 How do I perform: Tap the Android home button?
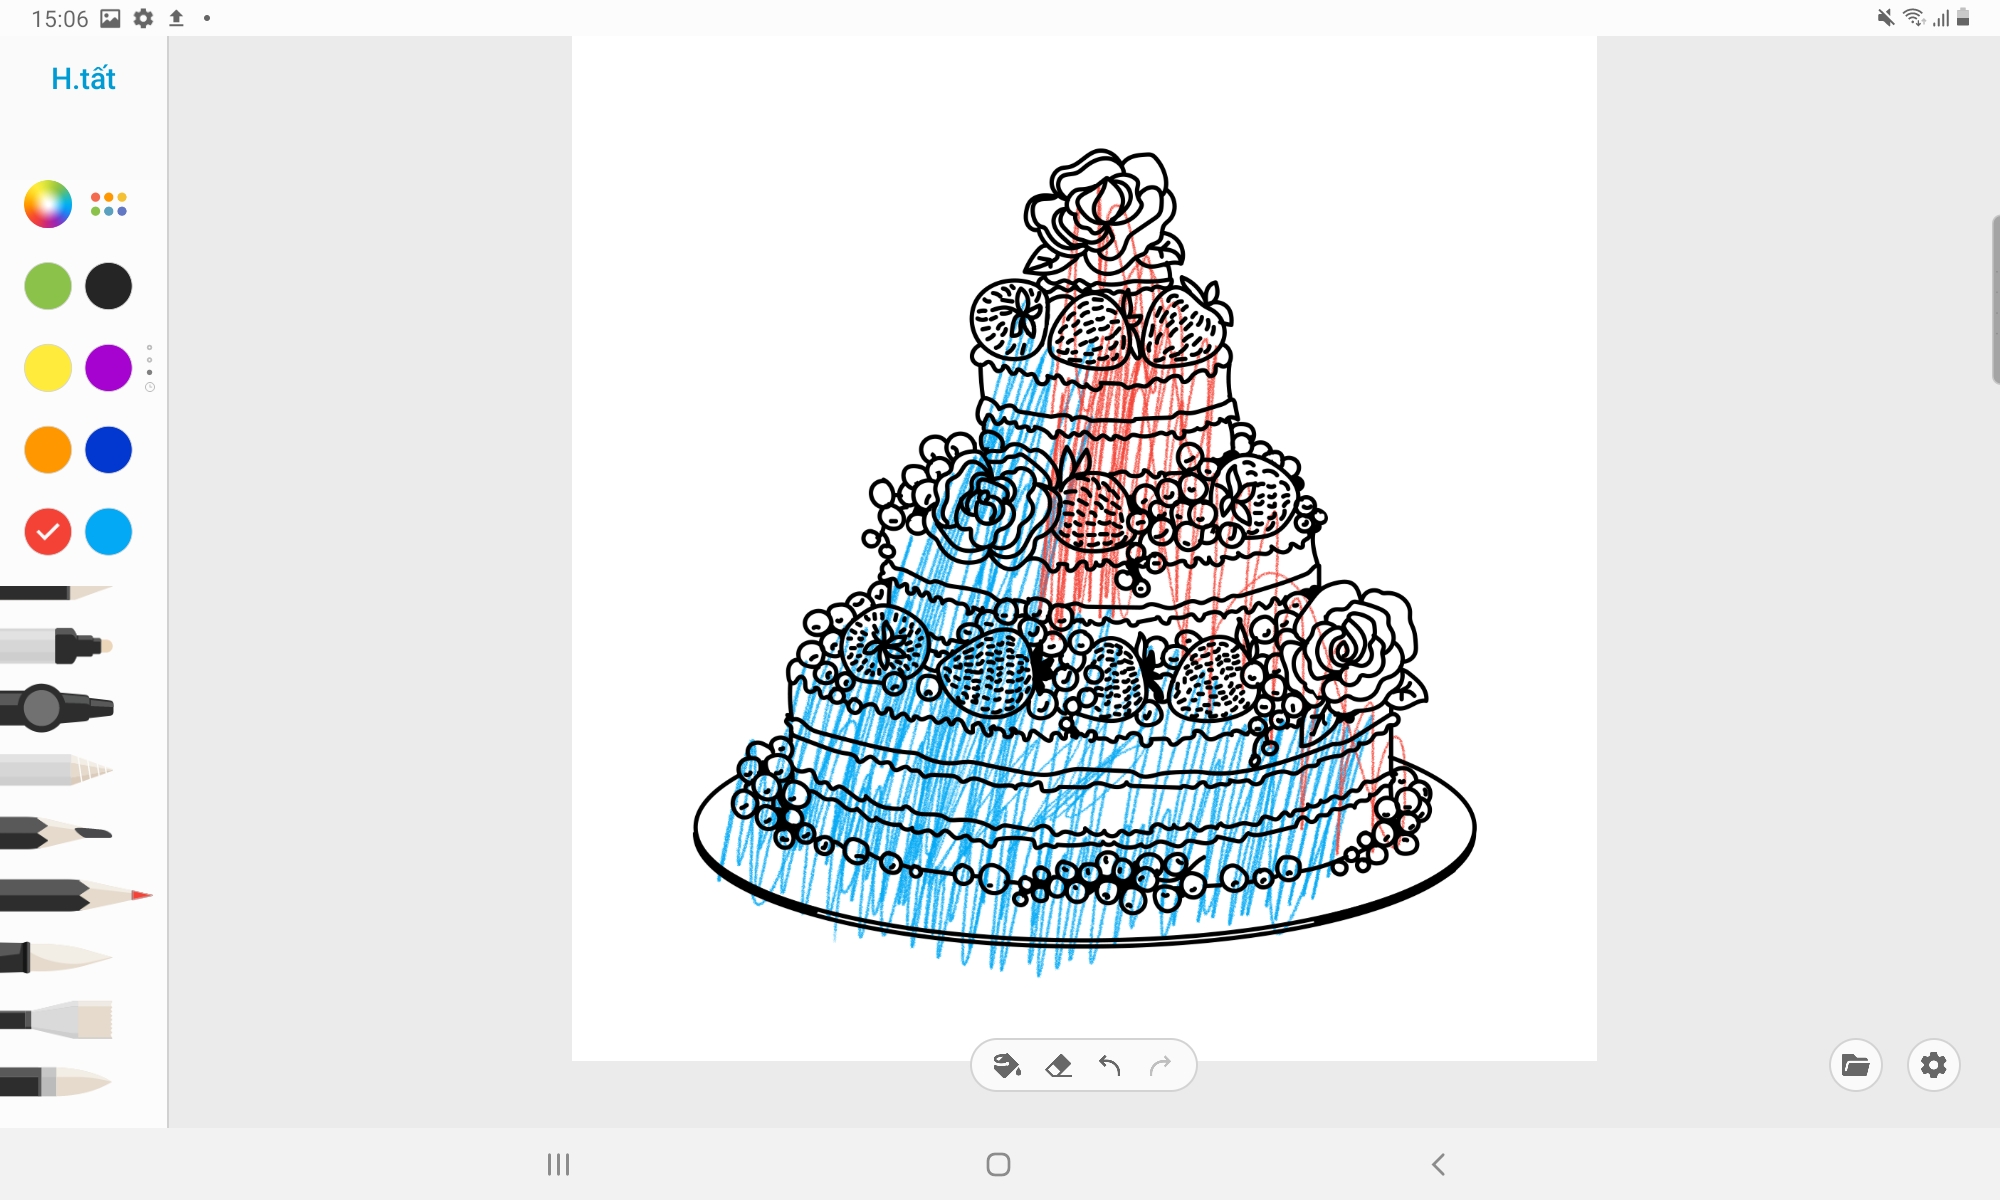point(998,1164)
